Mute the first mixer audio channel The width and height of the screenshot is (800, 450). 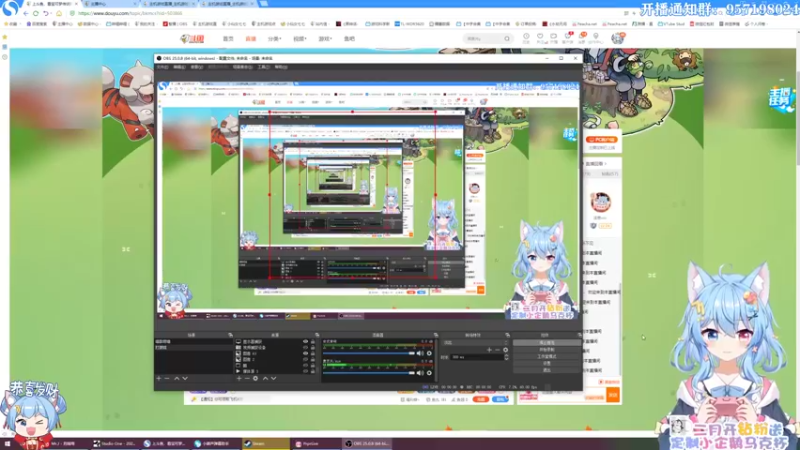click(x=420, y=353)
